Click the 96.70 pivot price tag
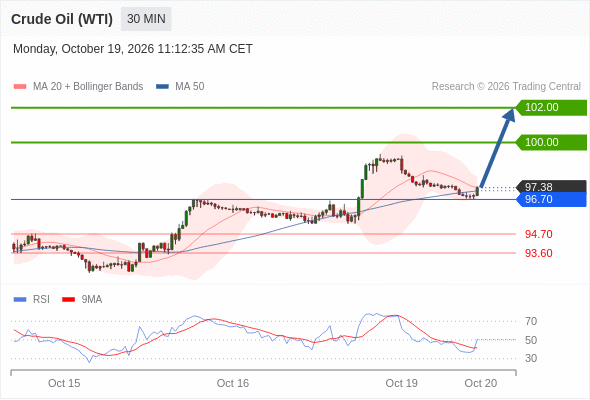The image size is (590, 400). (x=551, y=199)
